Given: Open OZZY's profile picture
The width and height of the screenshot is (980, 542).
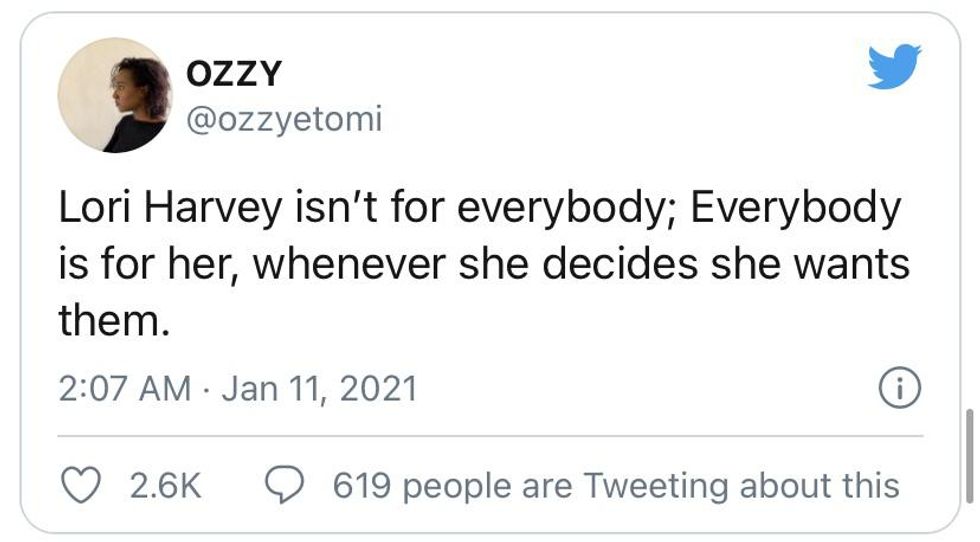Looking at the screenshot, I should point(114,95).
